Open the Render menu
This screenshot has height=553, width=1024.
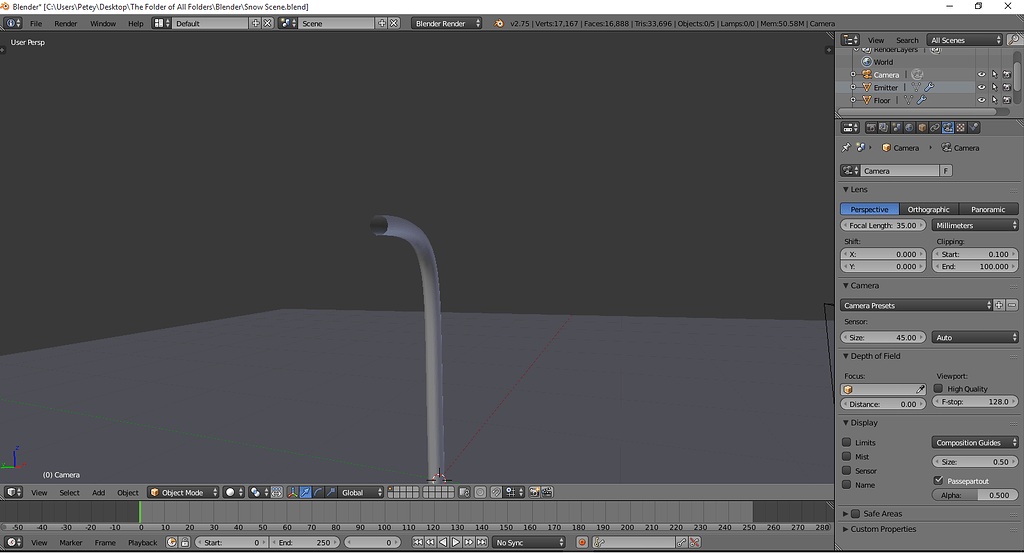(65, 24)
